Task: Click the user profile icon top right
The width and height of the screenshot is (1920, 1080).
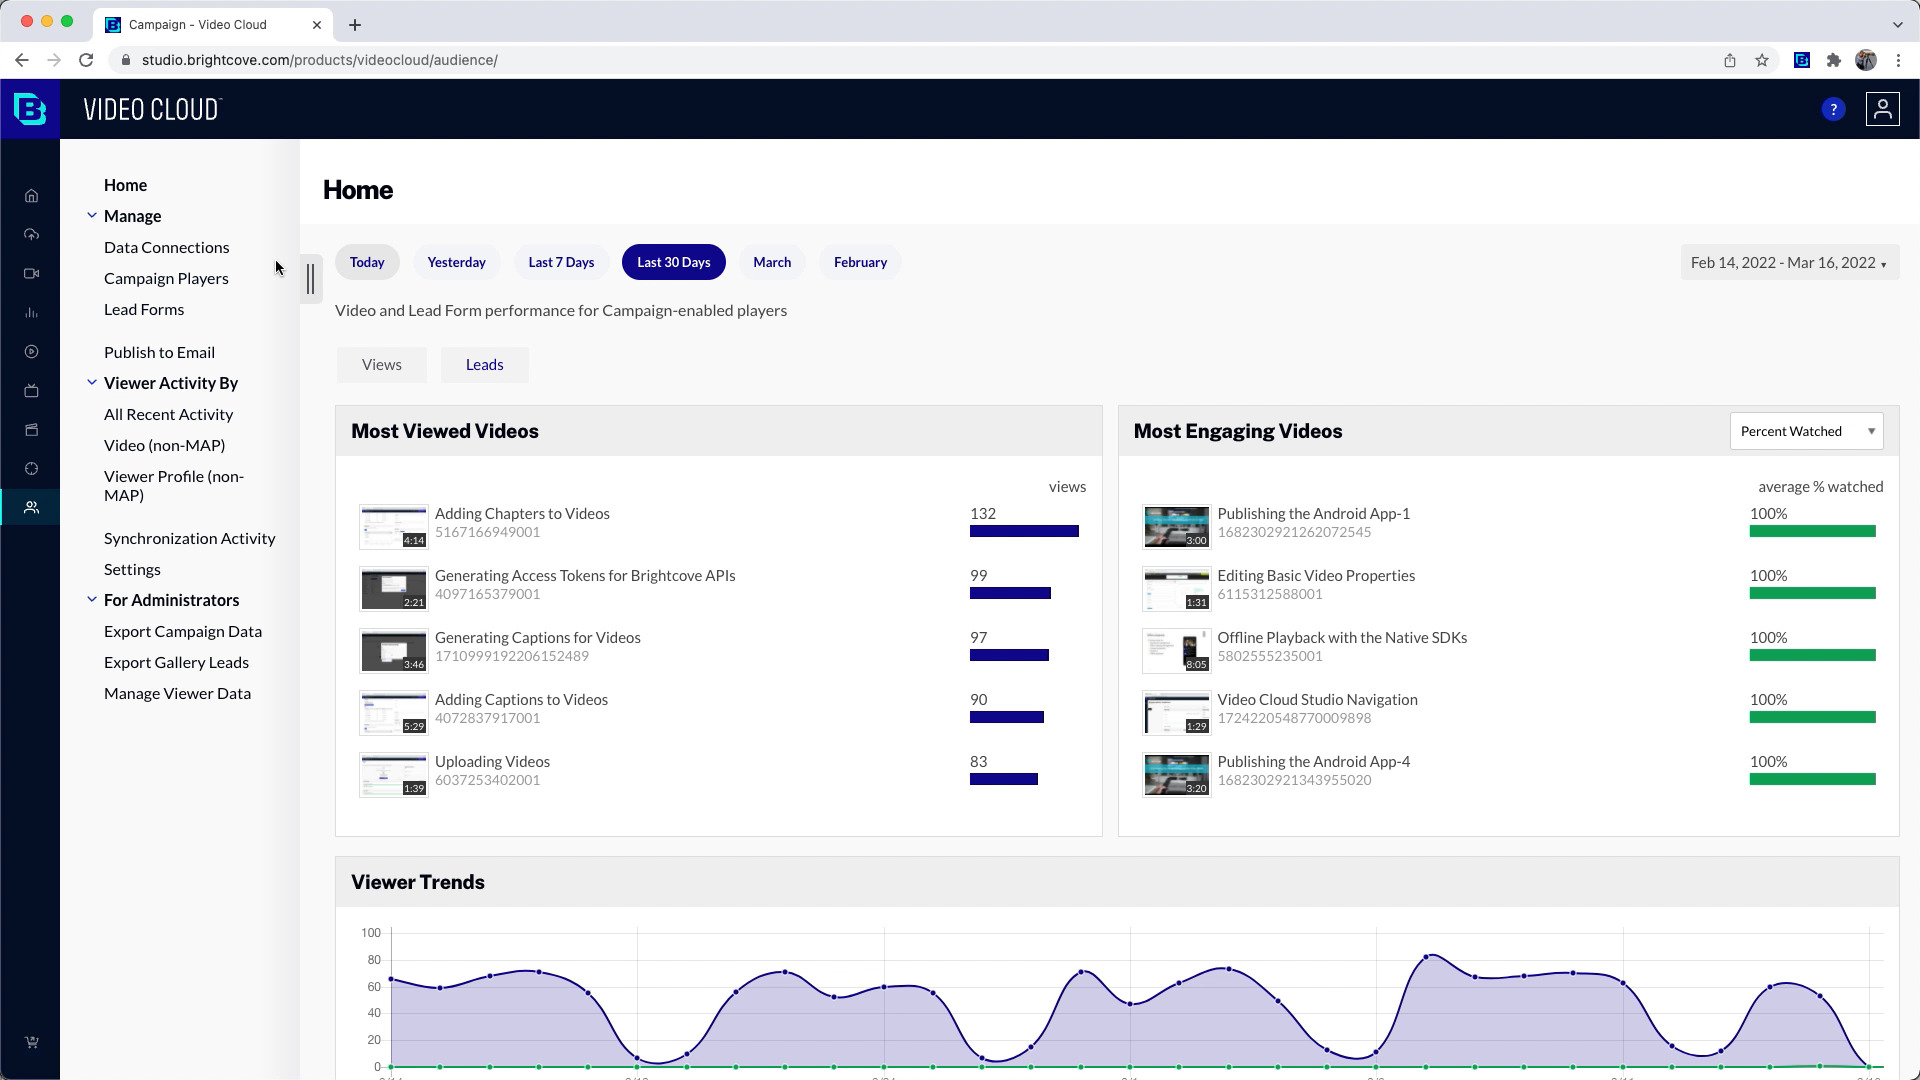Action: [x=1882, y=109]
